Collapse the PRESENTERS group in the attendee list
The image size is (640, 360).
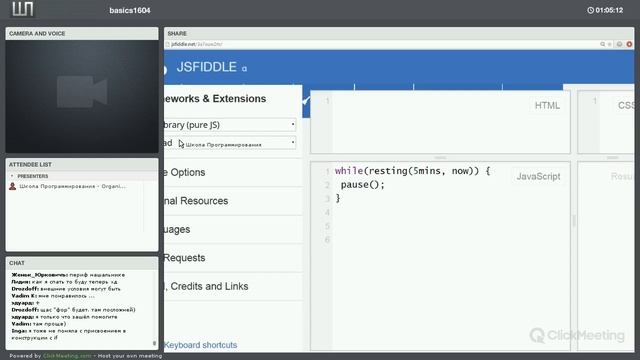coord(12,176)
